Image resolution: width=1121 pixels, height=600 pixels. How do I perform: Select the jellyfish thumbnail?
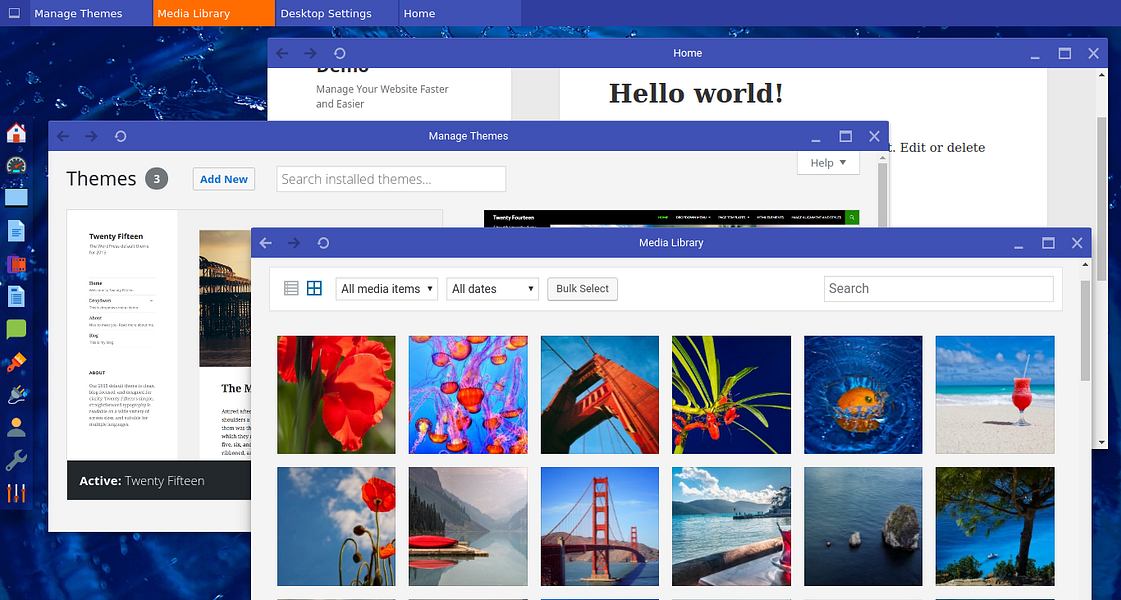pos(468,395)
